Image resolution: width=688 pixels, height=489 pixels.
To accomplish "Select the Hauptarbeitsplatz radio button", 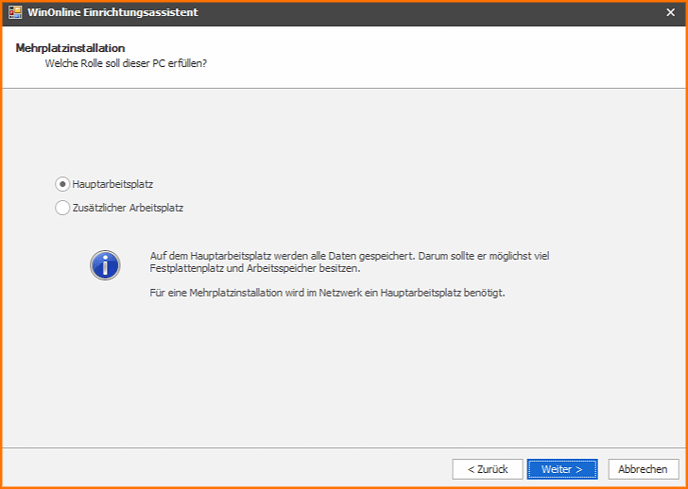I will point(63,184).
